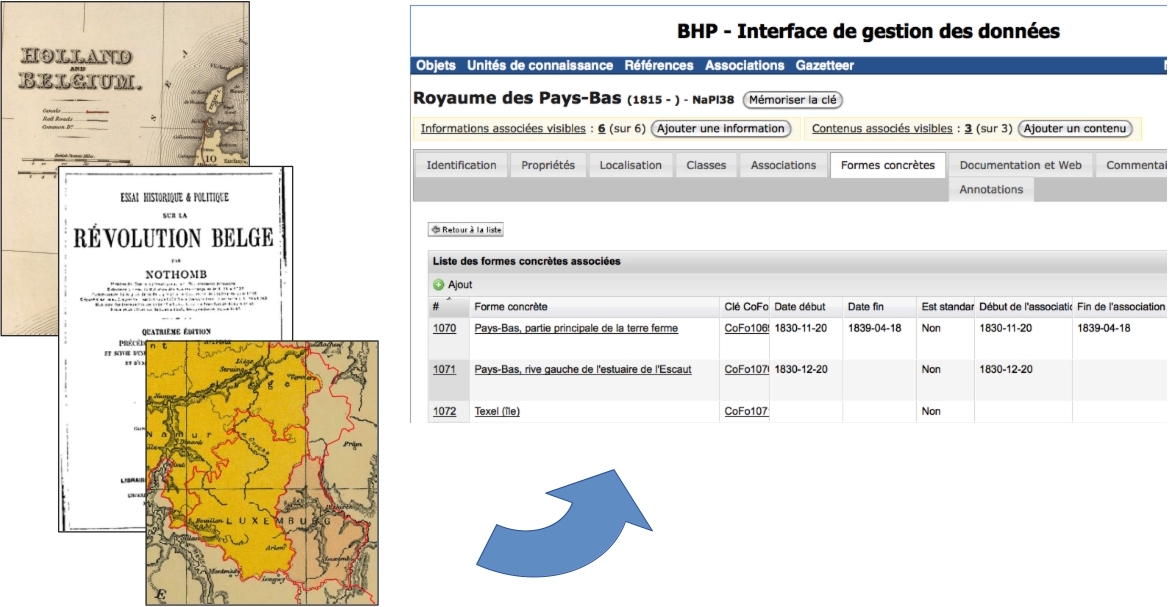Open the Annotations tab
The width and height of the screenshot is (1171, 607).
click(991, 190)
